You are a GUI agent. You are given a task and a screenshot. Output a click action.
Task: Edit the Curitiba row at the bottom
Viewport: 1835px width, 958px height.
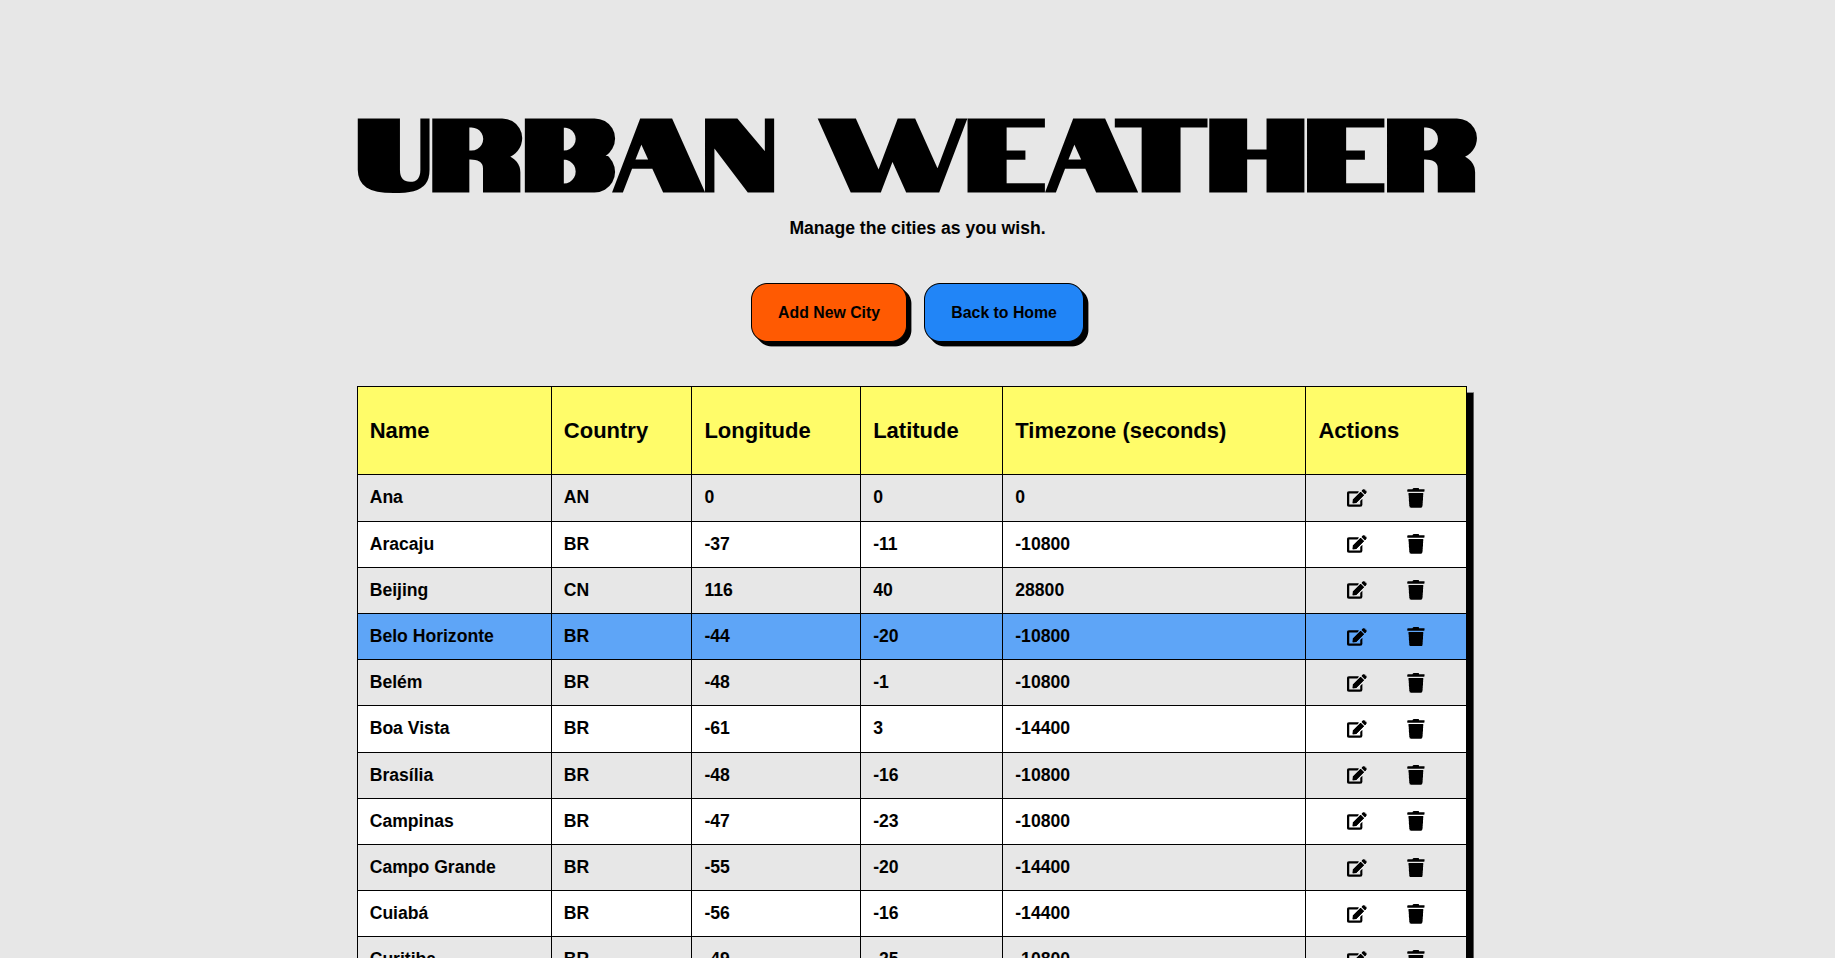click(x=1356, y=953)
